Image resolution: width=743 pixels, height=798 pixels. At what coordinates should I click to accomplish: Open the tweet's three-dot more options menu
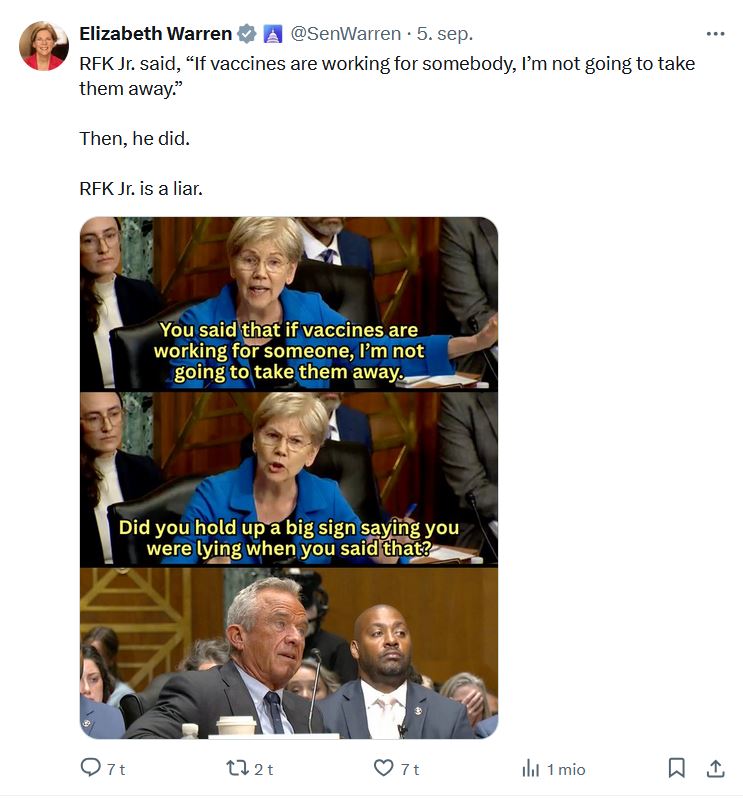click(x=715, y=34)
